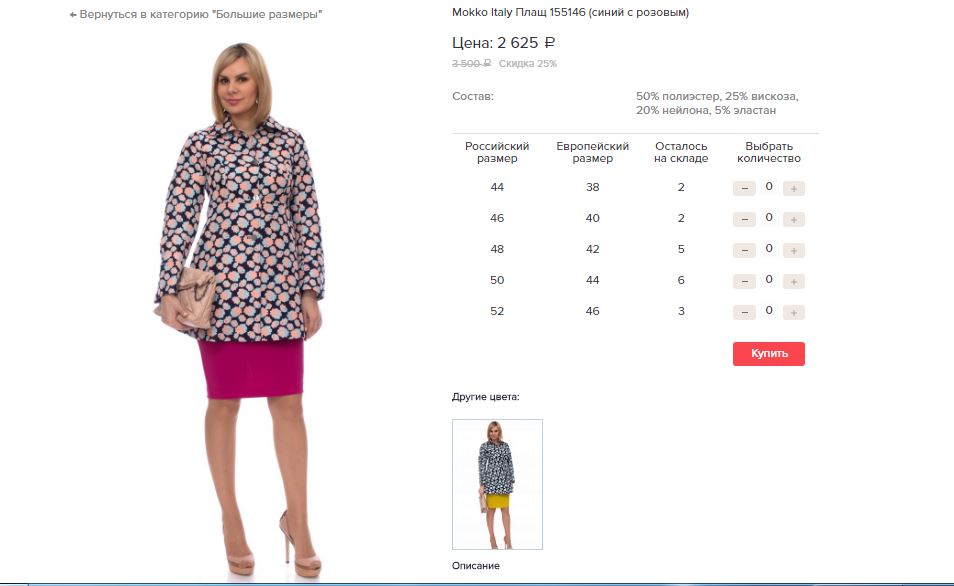Reduce quantity of size 48

pos(744,251)
